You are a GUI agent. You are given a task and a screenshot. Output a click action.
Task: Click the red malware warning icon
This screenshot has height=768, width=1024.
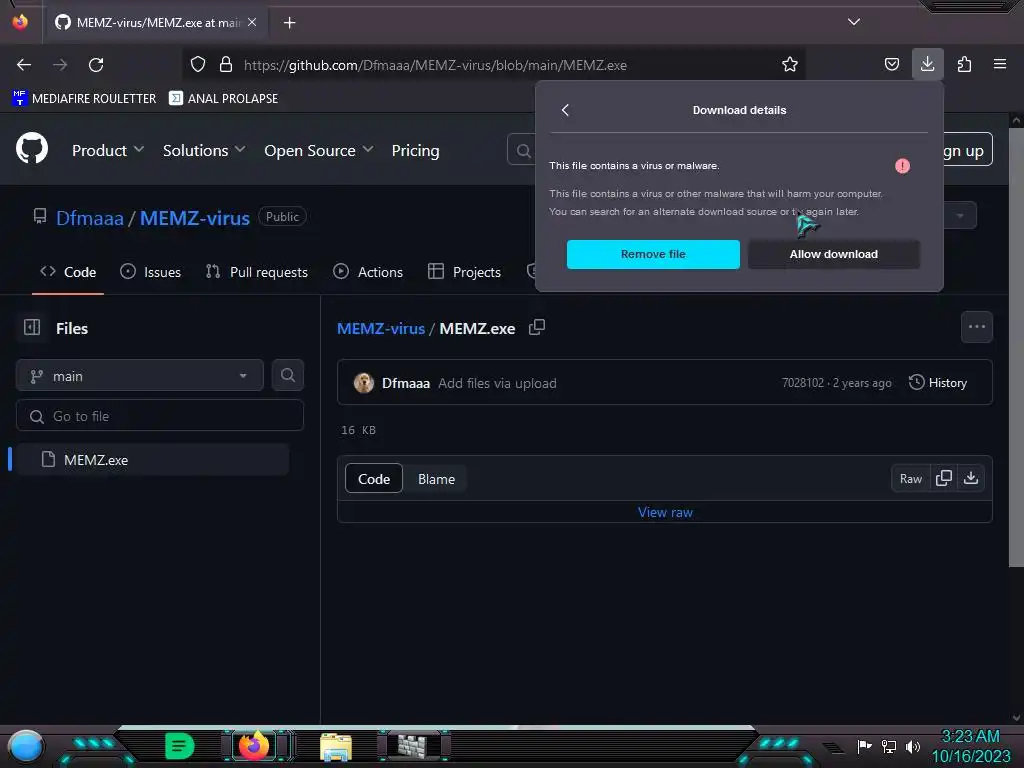(x=902, y=166)
